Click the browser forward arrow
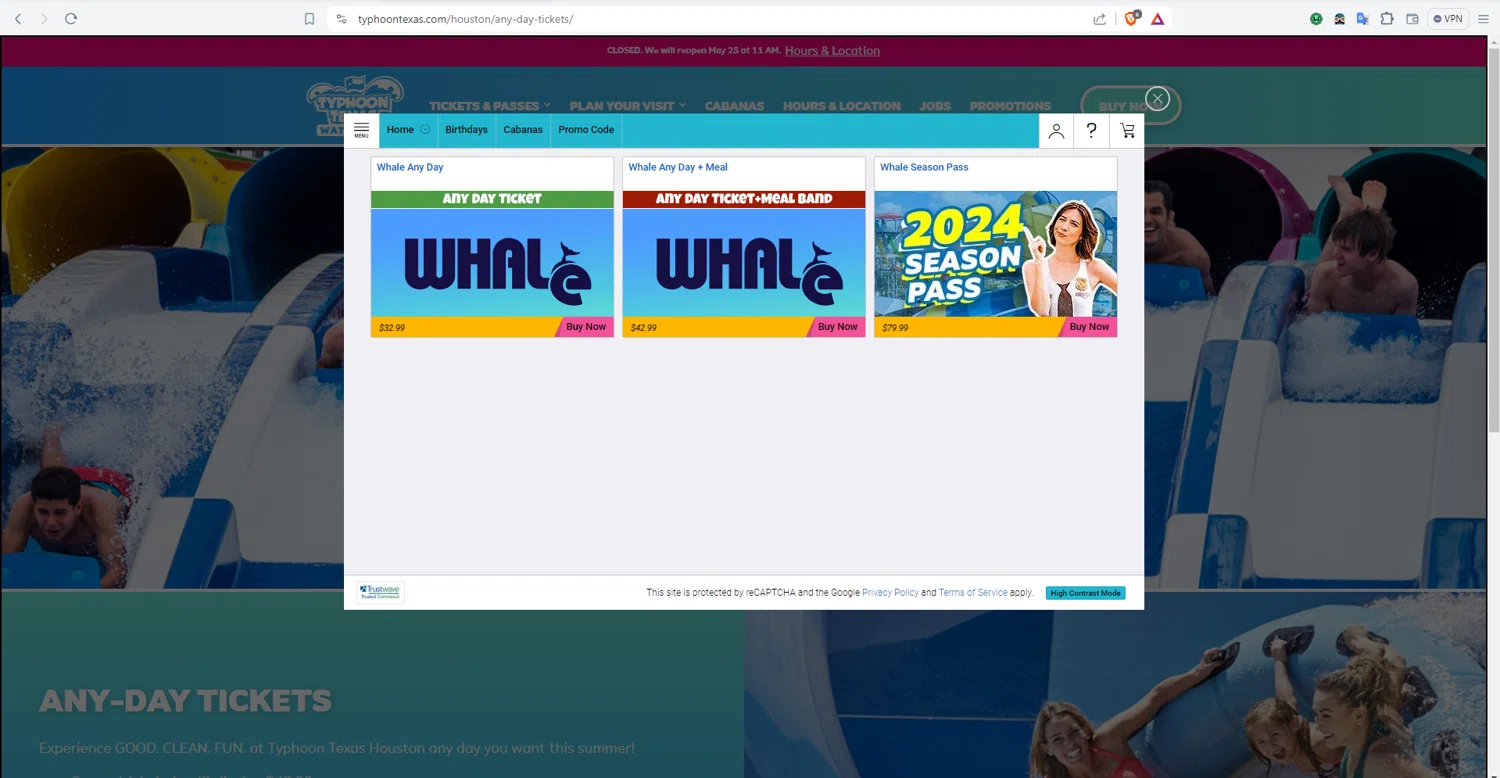The height and width of the screenshot is (778, 1500). pyautogui.click(x=44, y=18)
